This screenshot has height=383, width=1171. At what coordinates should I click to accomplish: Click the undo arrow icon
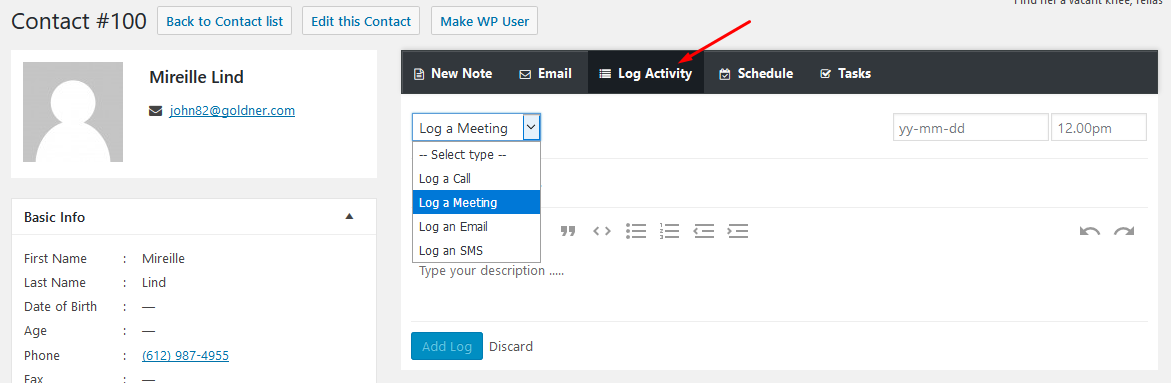1090,231
